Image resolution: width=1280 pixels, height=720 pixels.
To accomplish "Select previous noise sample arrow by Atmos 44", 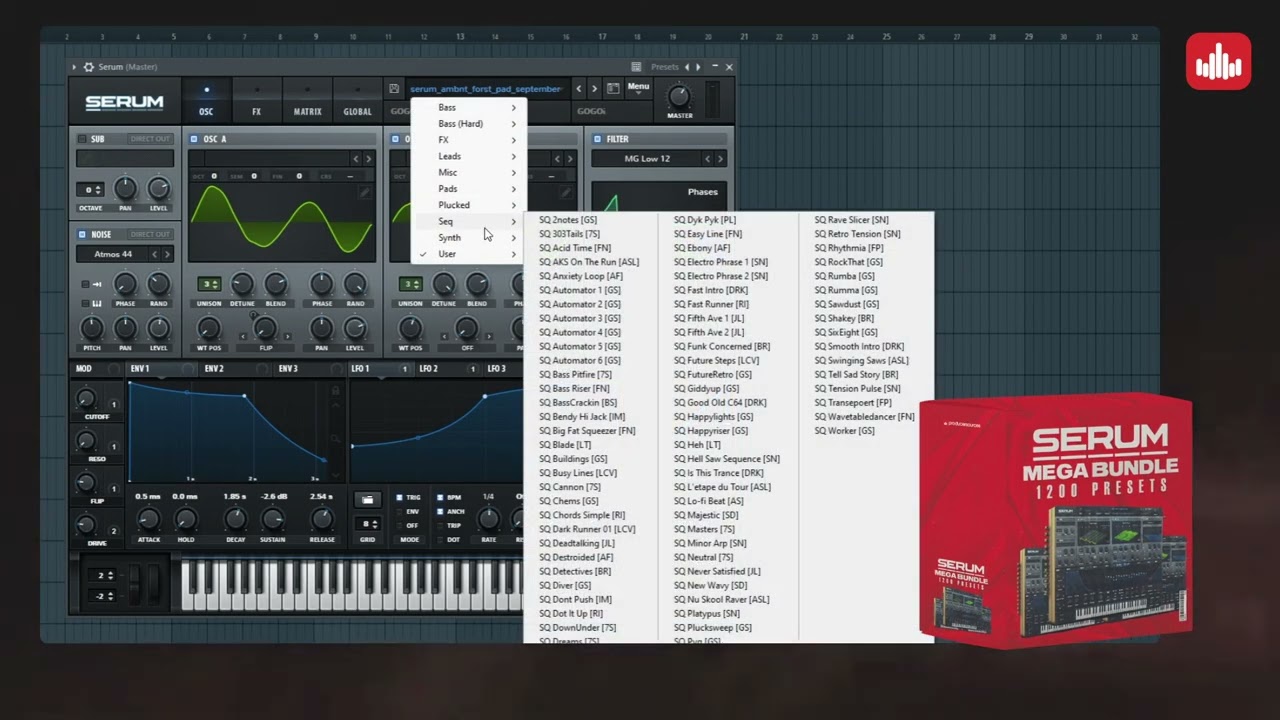I will [x=155, y=254].
